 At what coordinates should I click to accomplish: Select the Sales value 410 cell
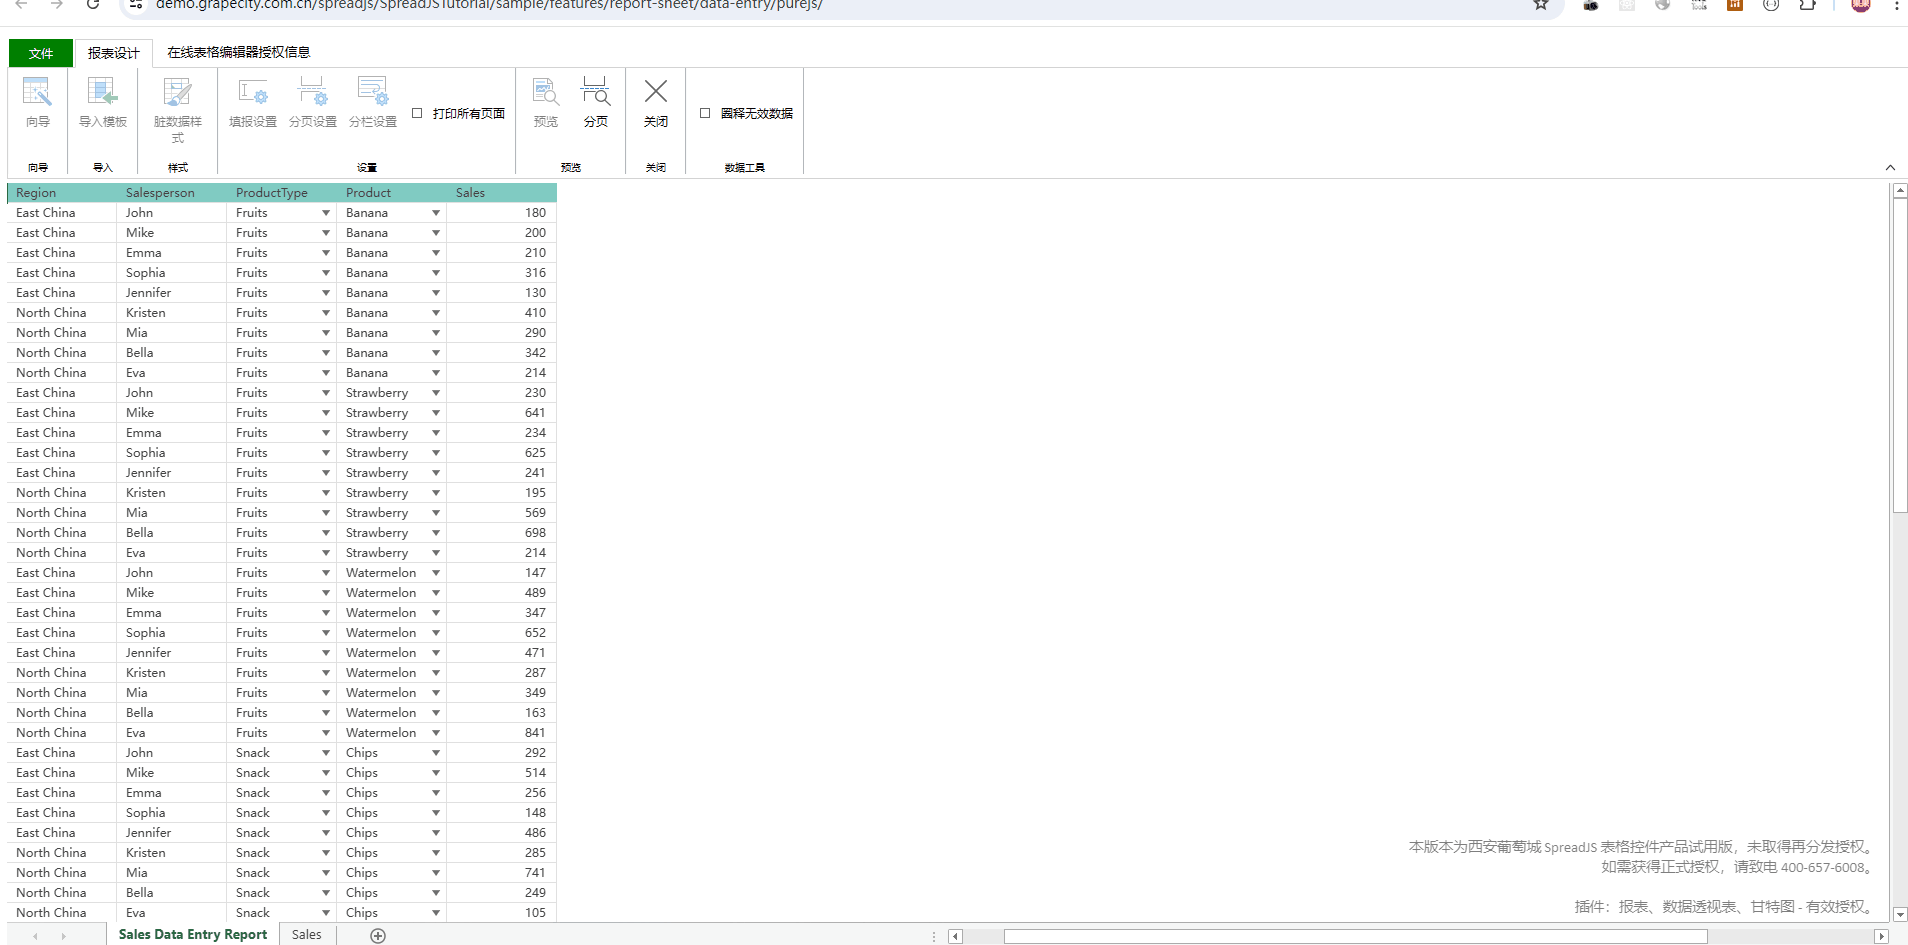(502, 313)
